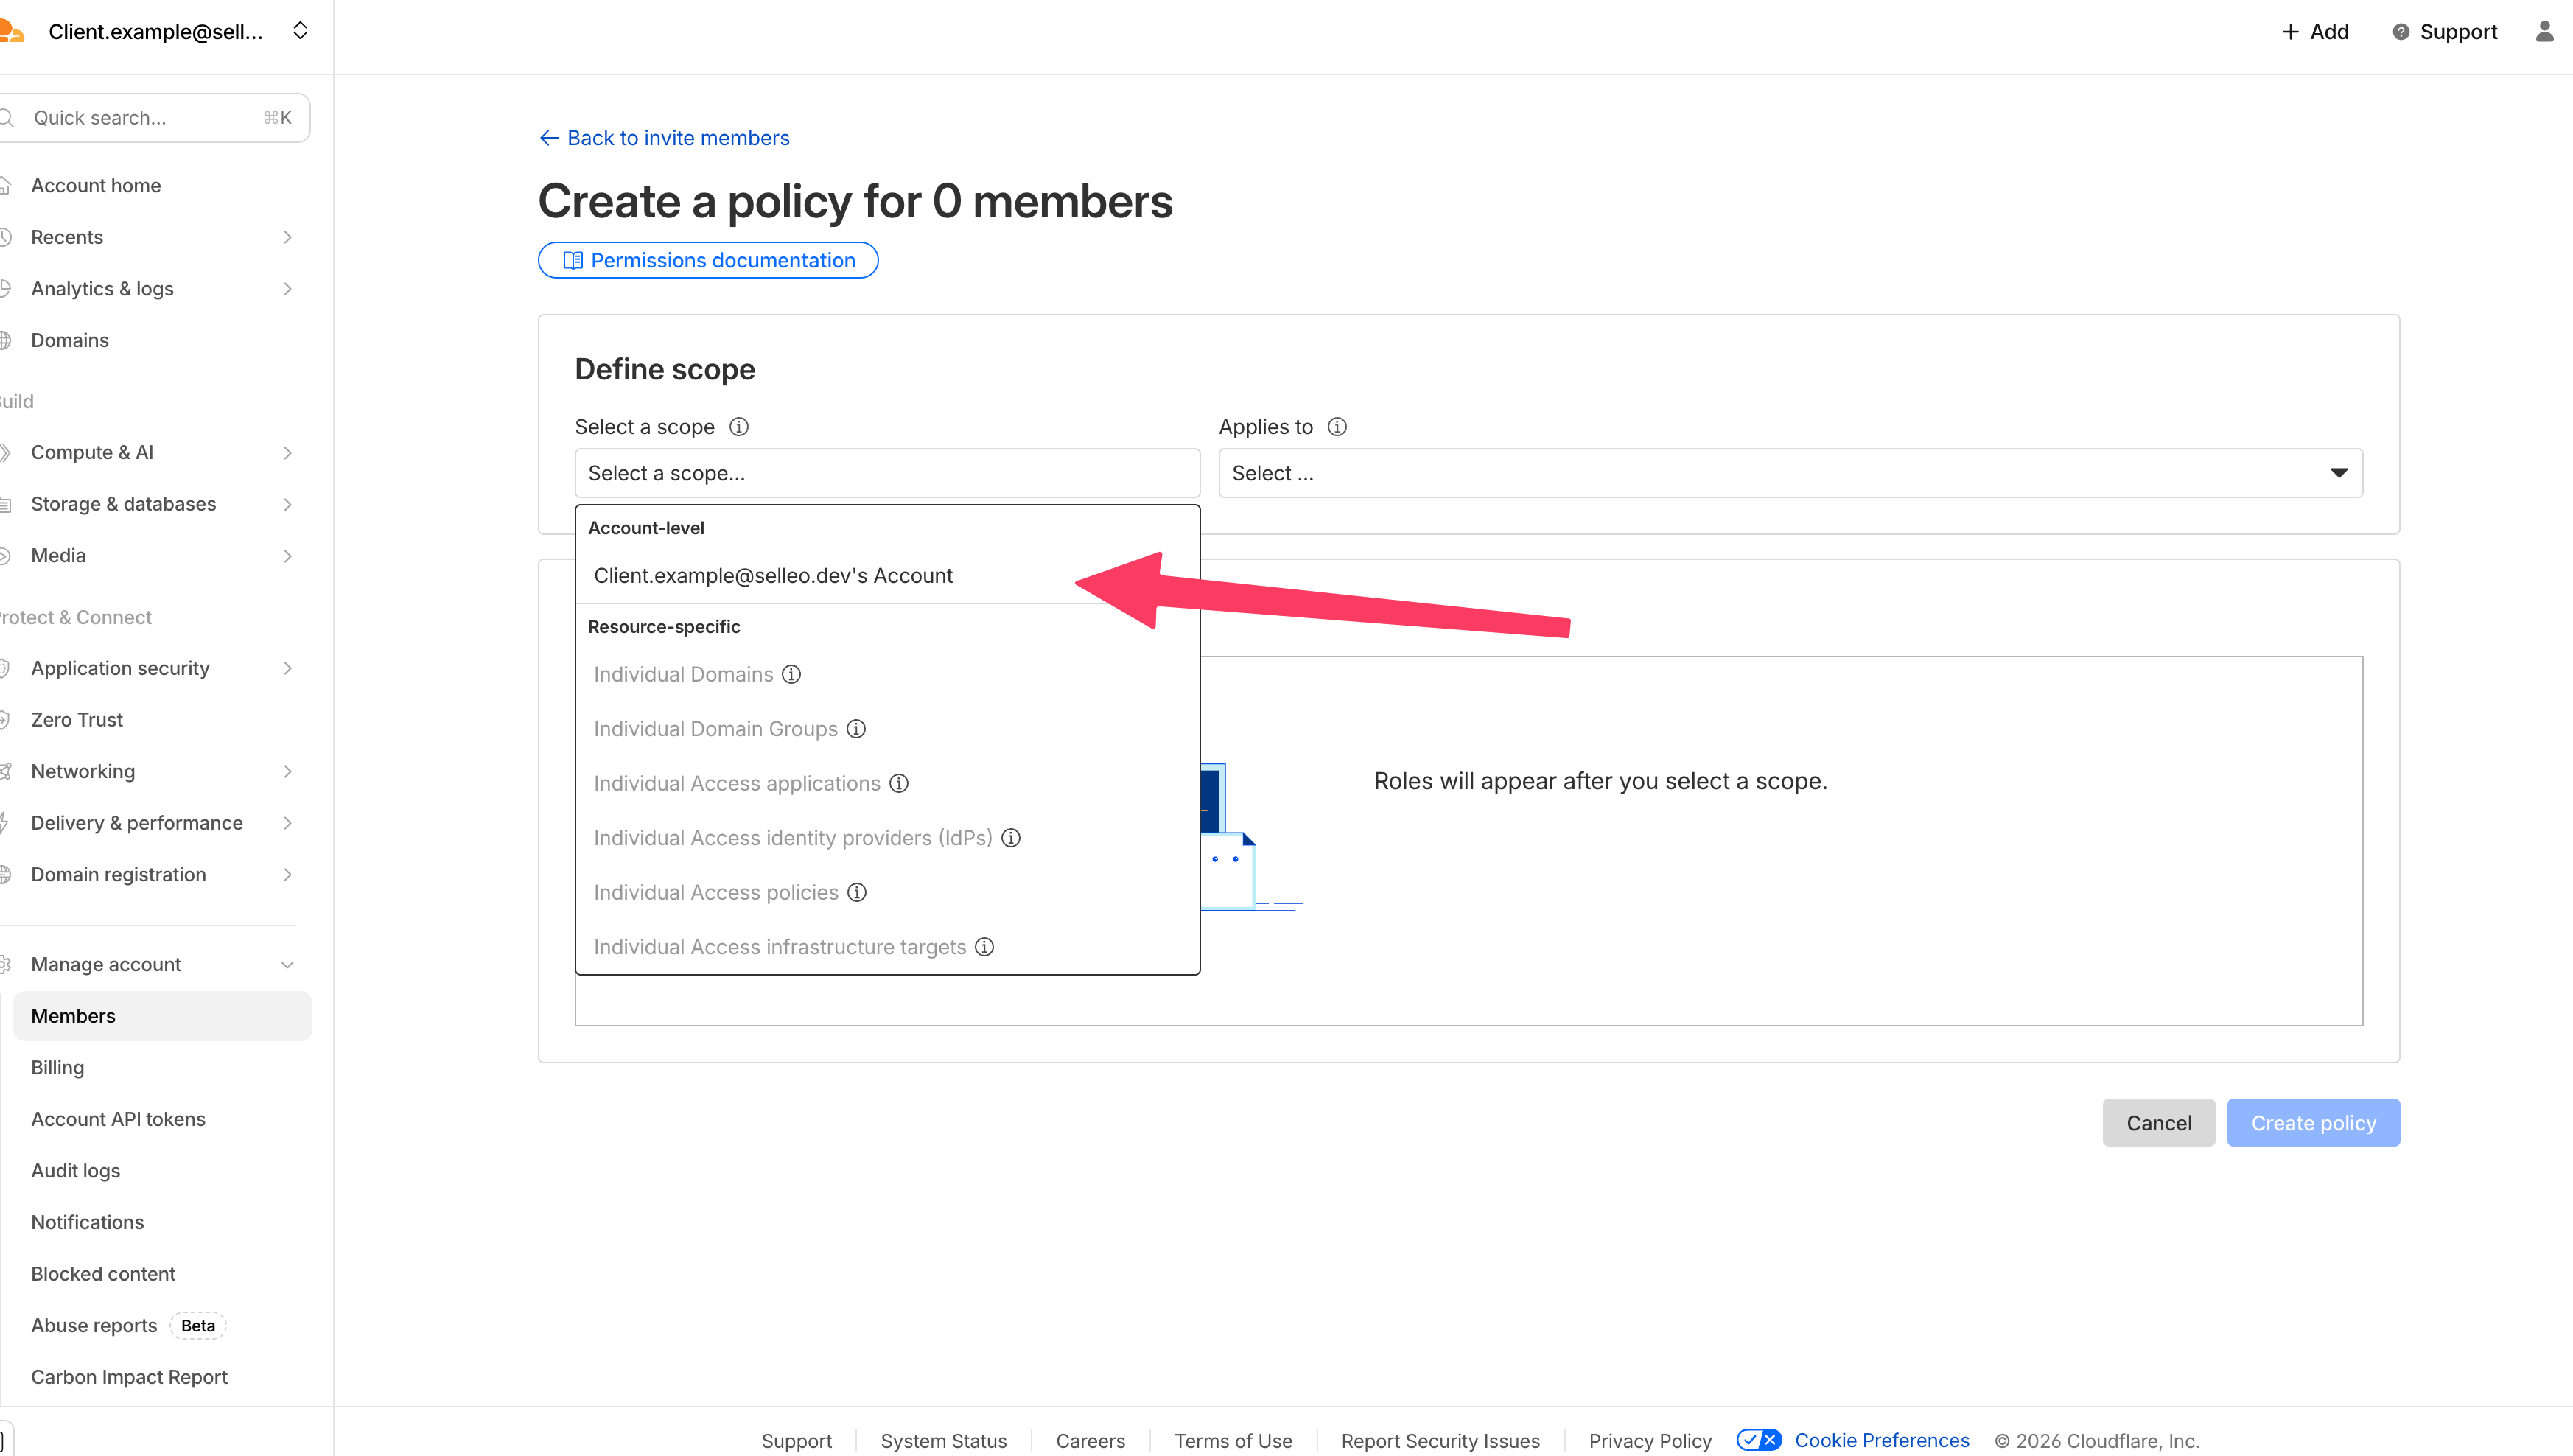Click info icon for Access identity providers

[1011, 838]
